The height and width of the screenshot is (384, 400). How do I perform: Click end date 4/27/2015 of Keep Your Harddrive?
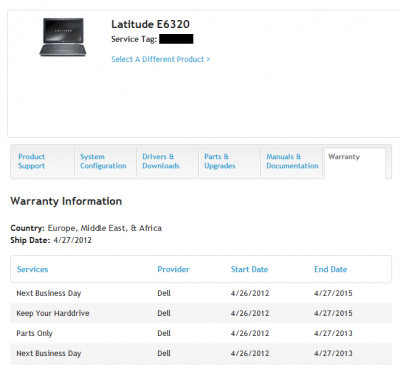click(333, 313)
